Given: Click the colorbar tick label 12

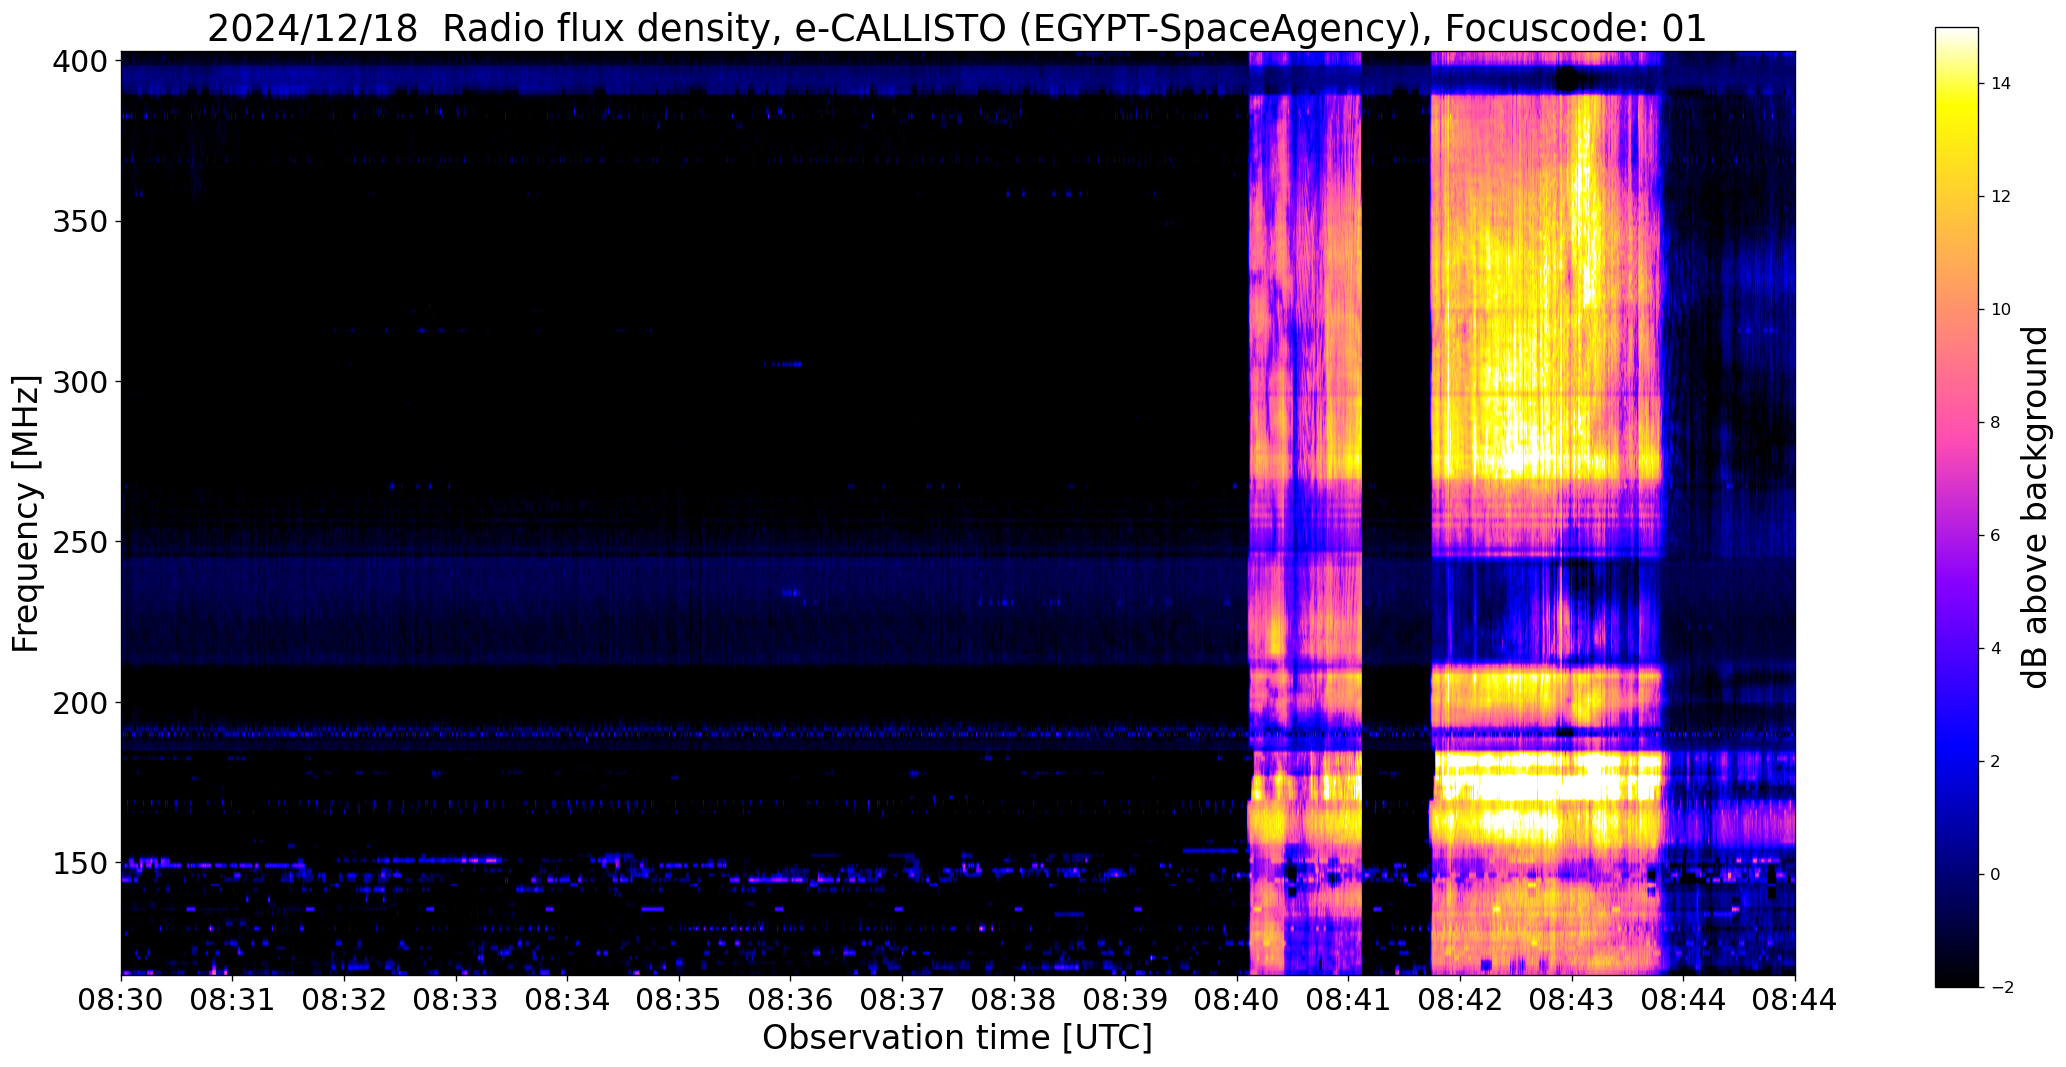Looking at the screenshot, I should coord(2001,196).
